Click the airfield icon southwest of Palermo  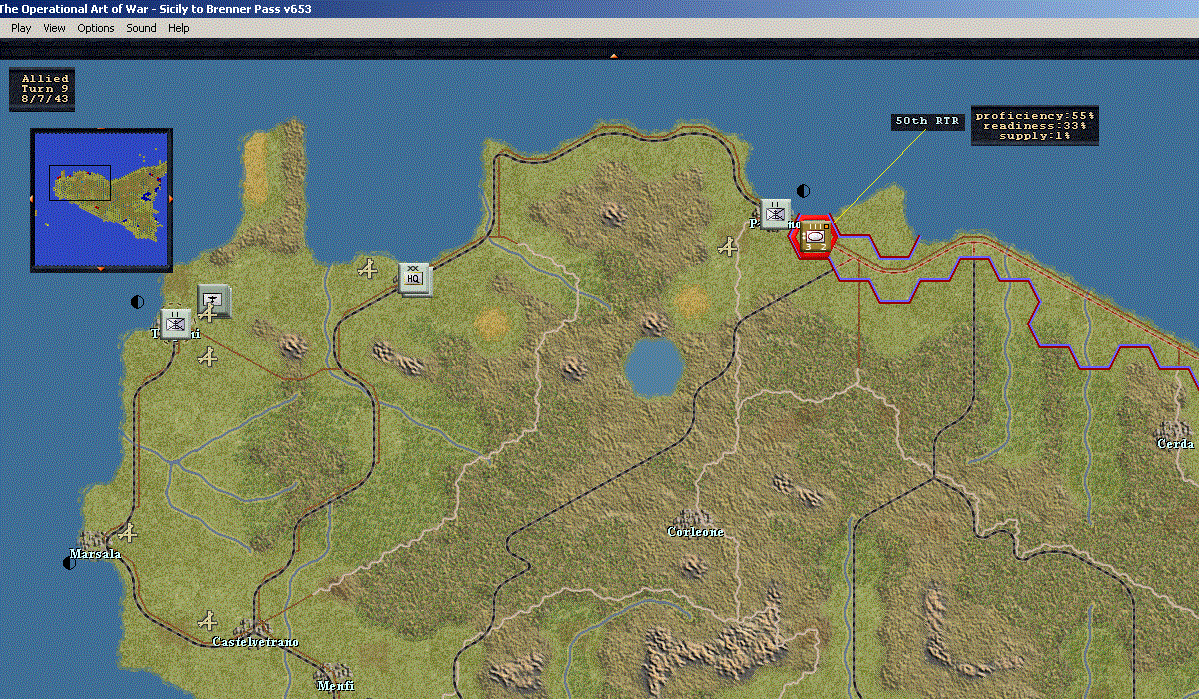click(727, 246)
